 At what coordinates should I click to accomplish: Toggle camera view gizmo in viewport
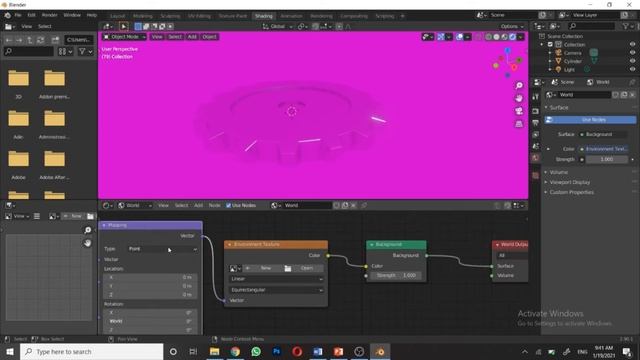point(519,111)
